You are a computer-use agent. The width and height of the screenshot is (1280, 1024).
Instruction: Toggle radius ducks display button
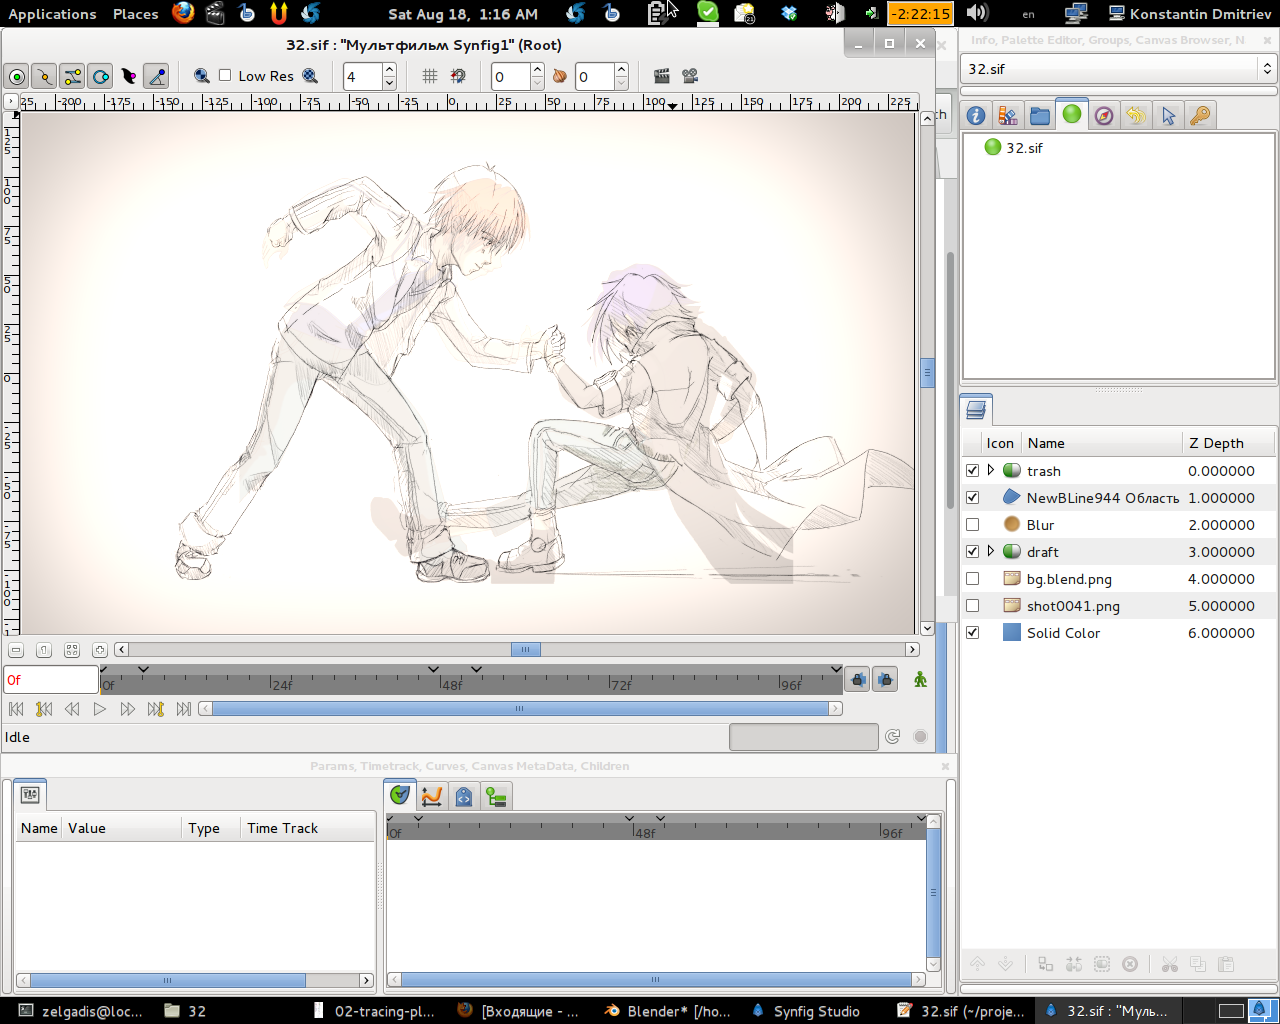coord(100,76)
